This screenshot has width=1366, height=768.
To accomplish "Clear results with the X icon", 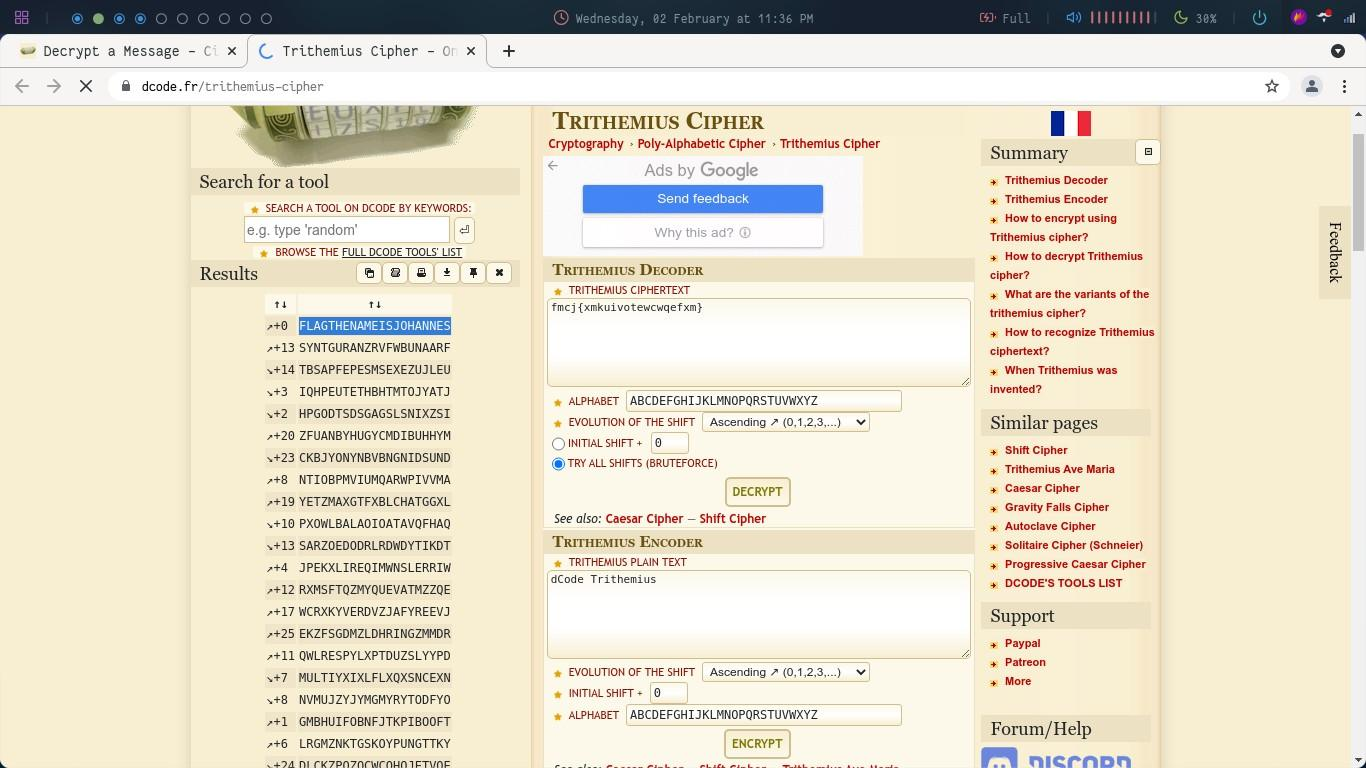I will point(499,273).
